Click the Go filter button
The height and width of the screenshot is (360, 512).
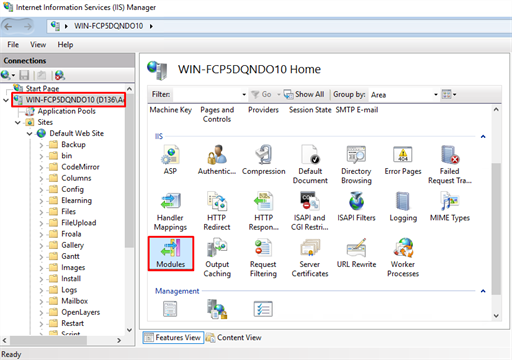[262, 94]
